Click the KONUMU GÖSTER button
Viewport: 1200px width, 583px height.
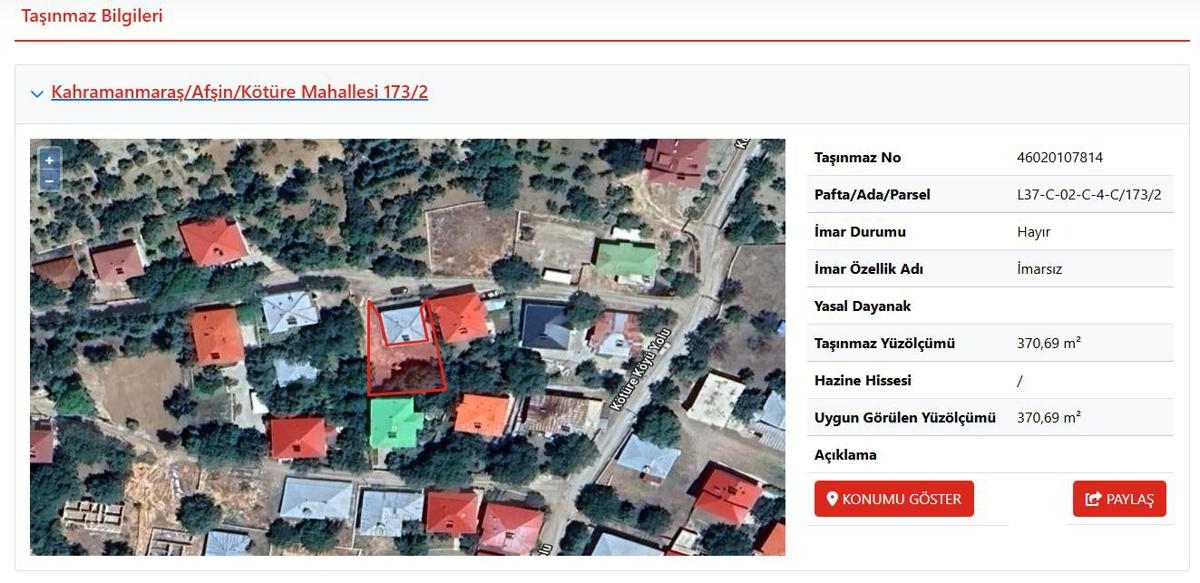894,499
